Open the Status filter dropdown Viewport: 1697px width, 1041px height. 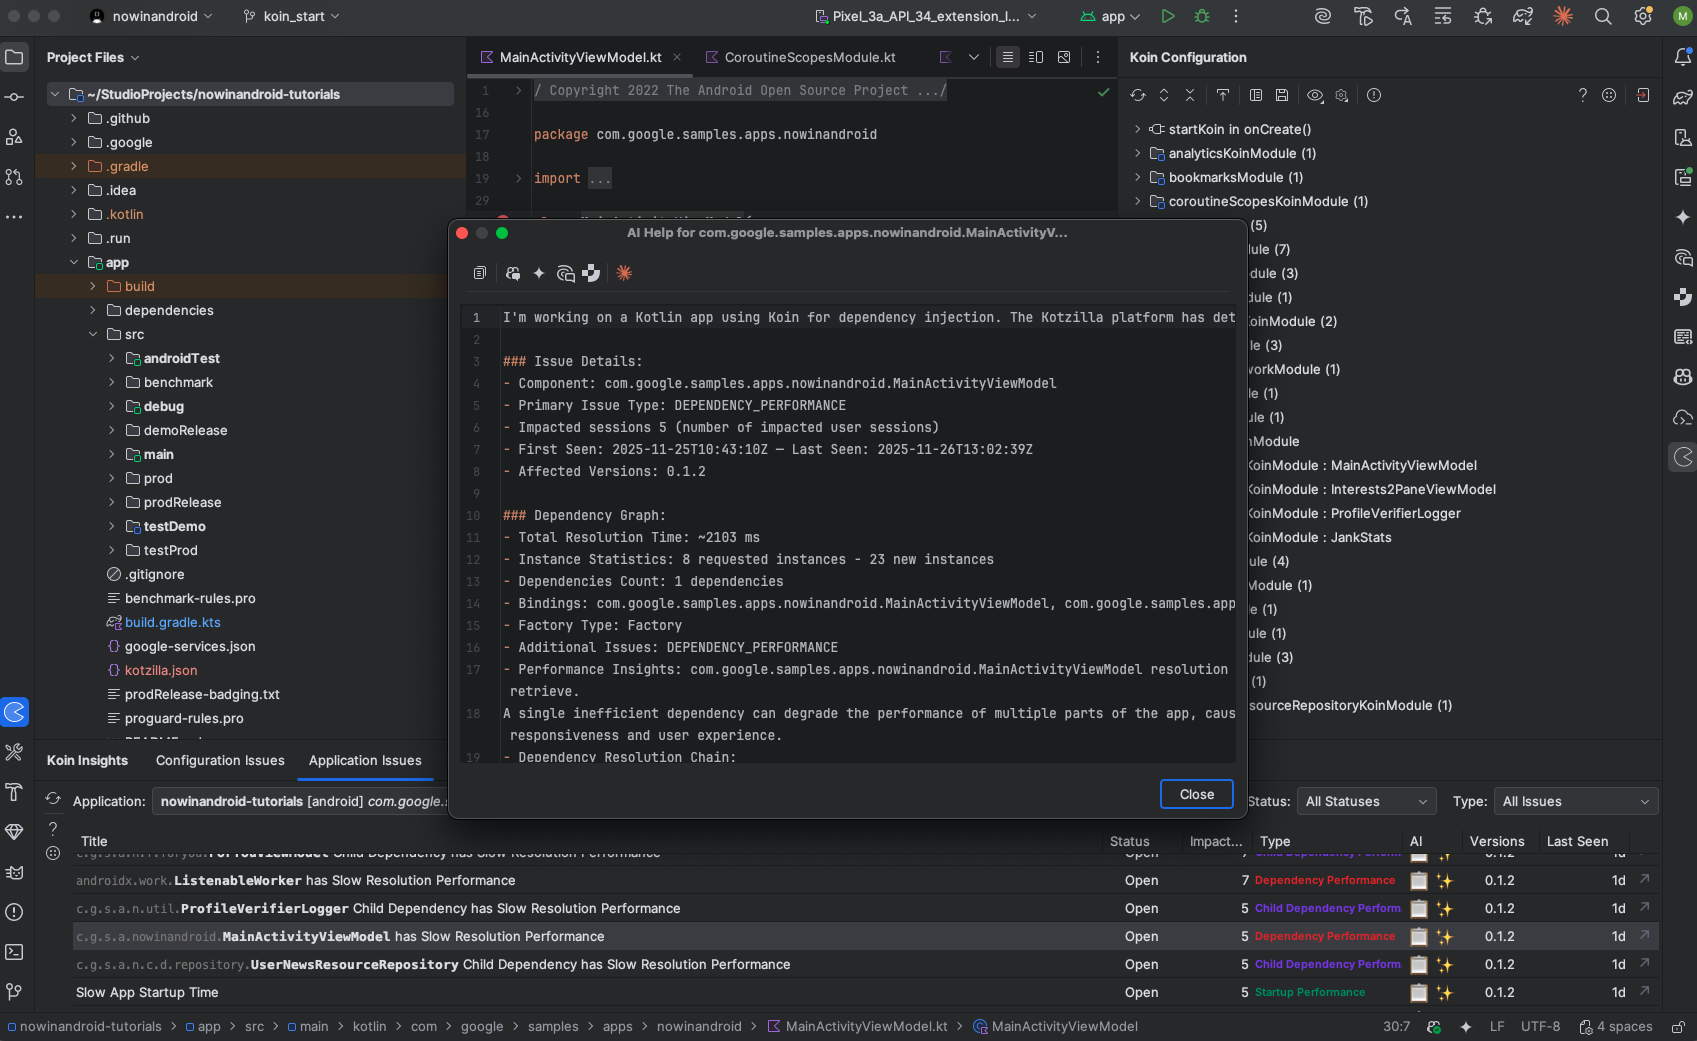coord(1366,801)
